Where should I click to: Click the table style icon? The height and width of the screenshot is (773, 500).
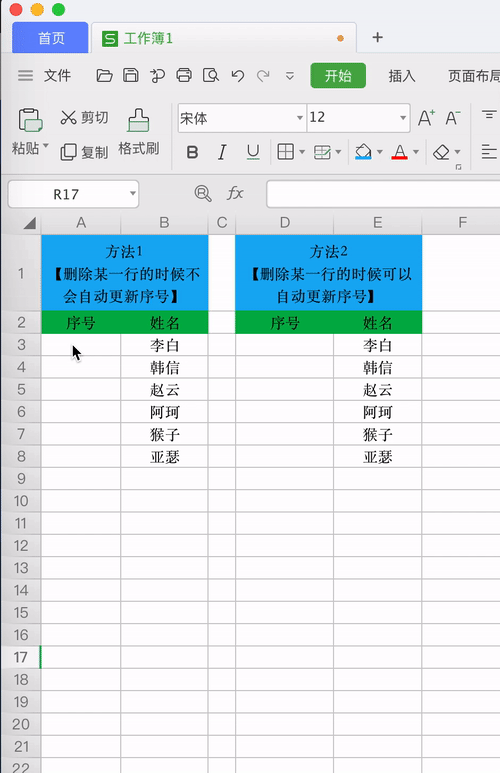322,152
